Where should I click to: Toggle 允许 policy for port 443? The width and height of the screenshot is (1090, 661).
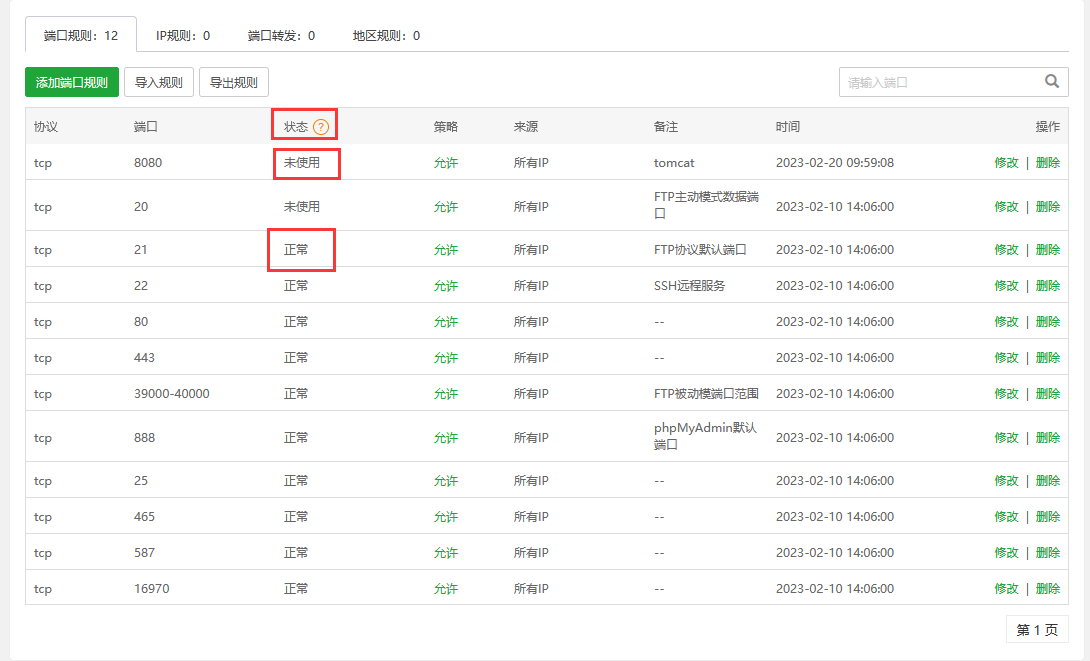click(x=445, y=358)
